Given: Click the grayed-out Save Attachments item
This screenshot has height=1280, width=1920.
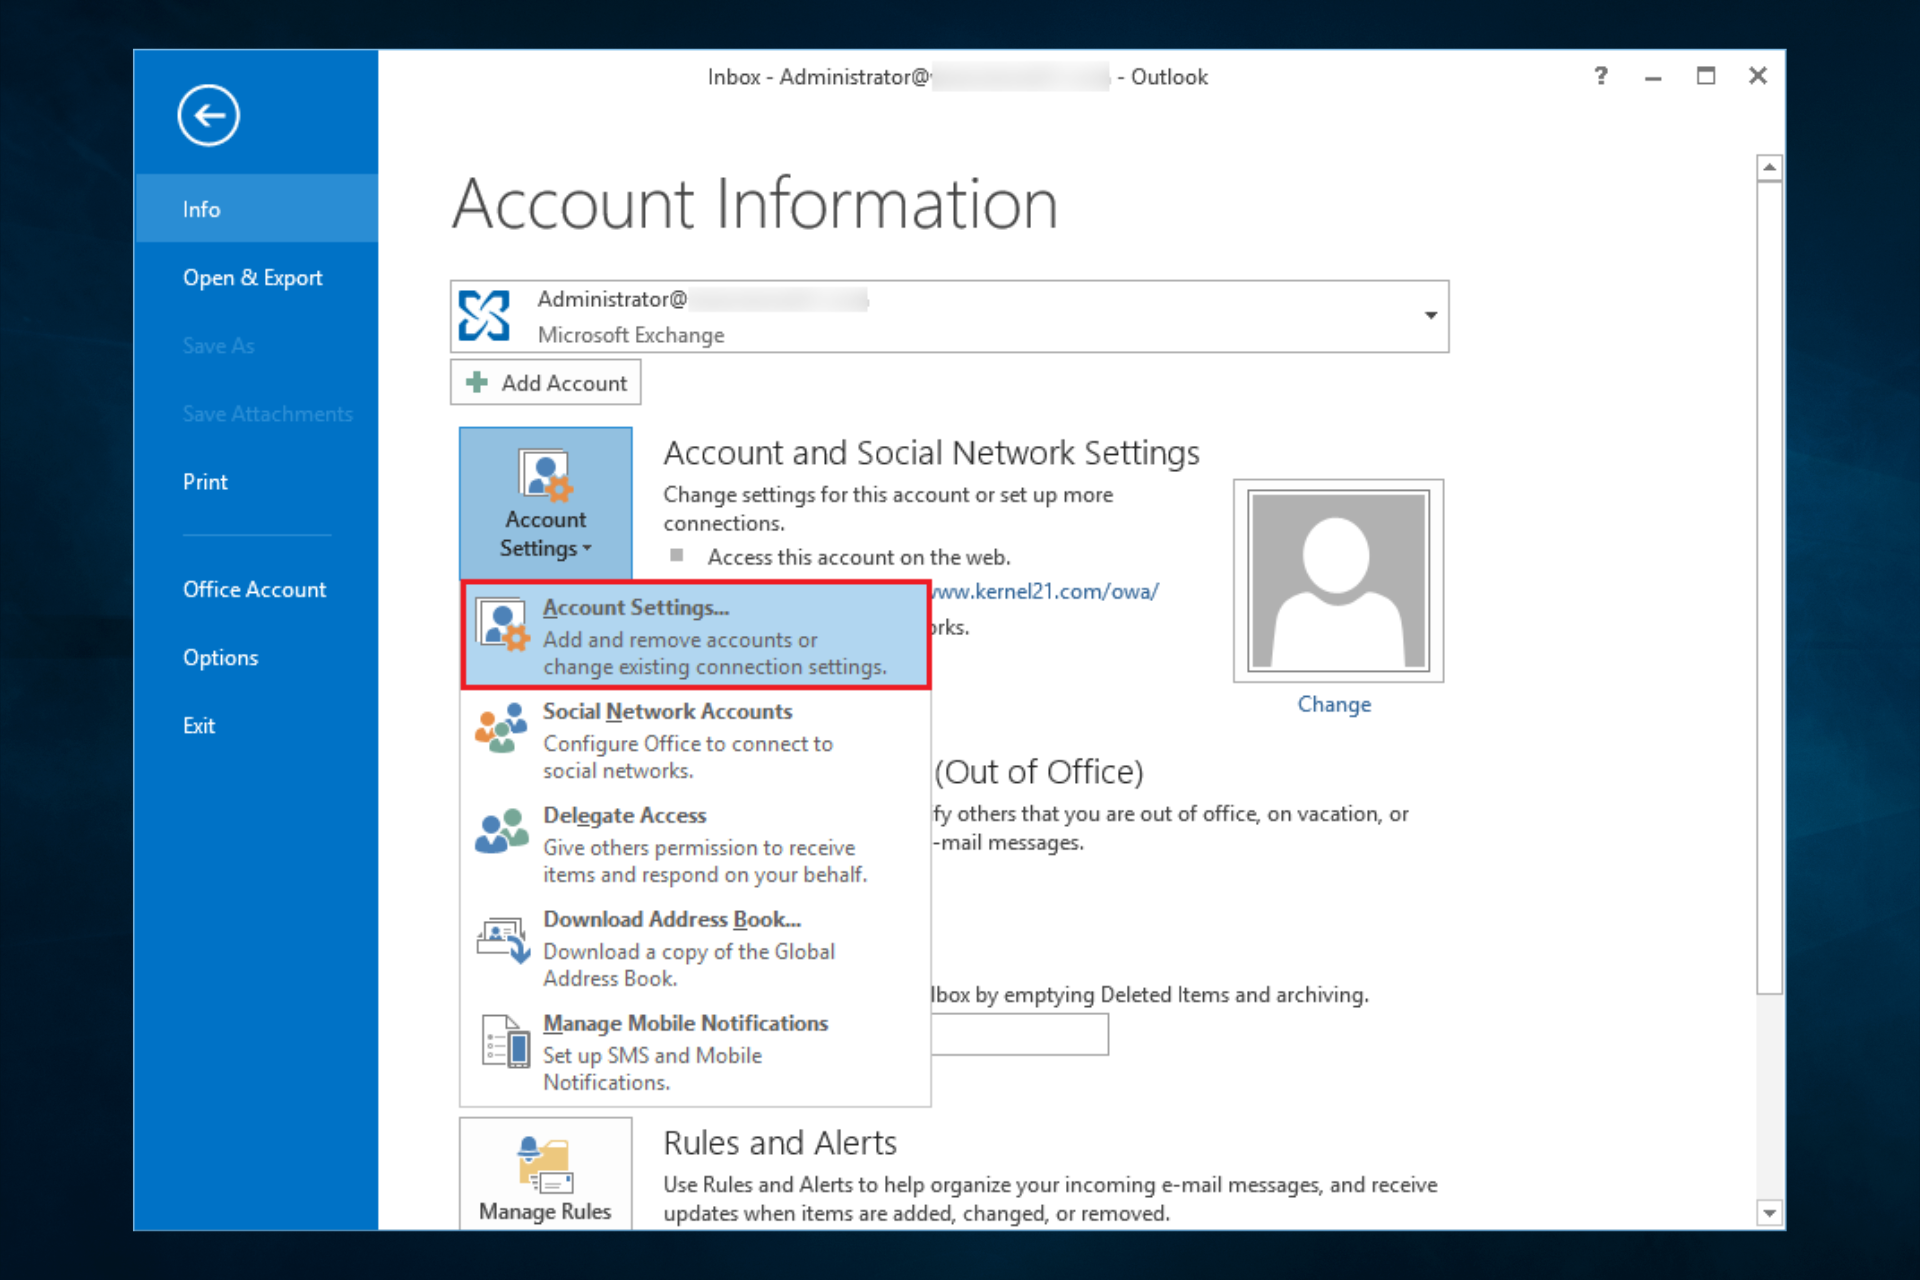Looking at the screenshot, I should [x=267, y=413].
